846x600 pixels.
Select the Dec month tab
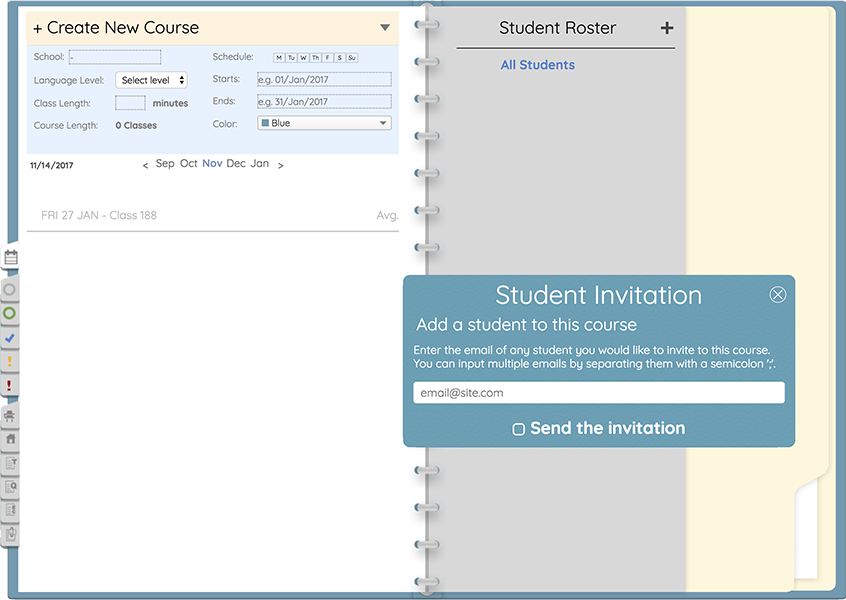pos(236,163)
